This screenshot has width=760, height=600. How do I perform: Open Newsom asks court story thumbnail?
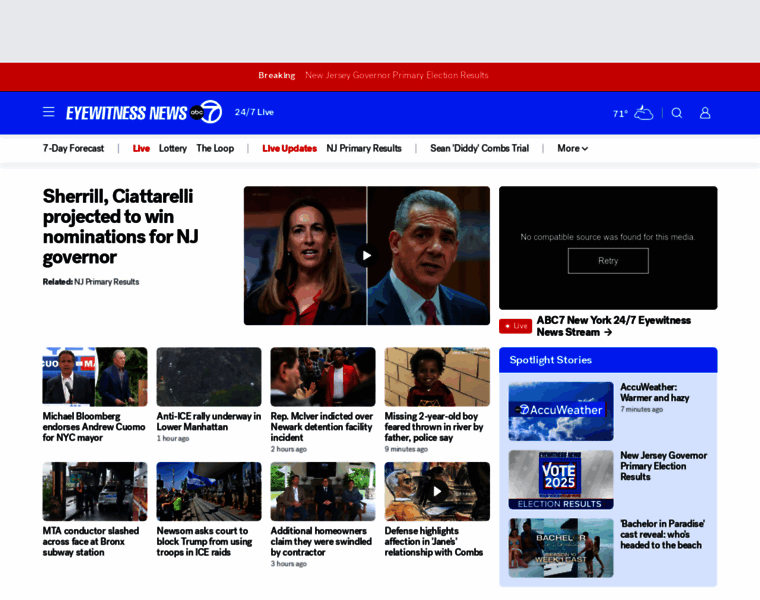(x=209, y=491)
